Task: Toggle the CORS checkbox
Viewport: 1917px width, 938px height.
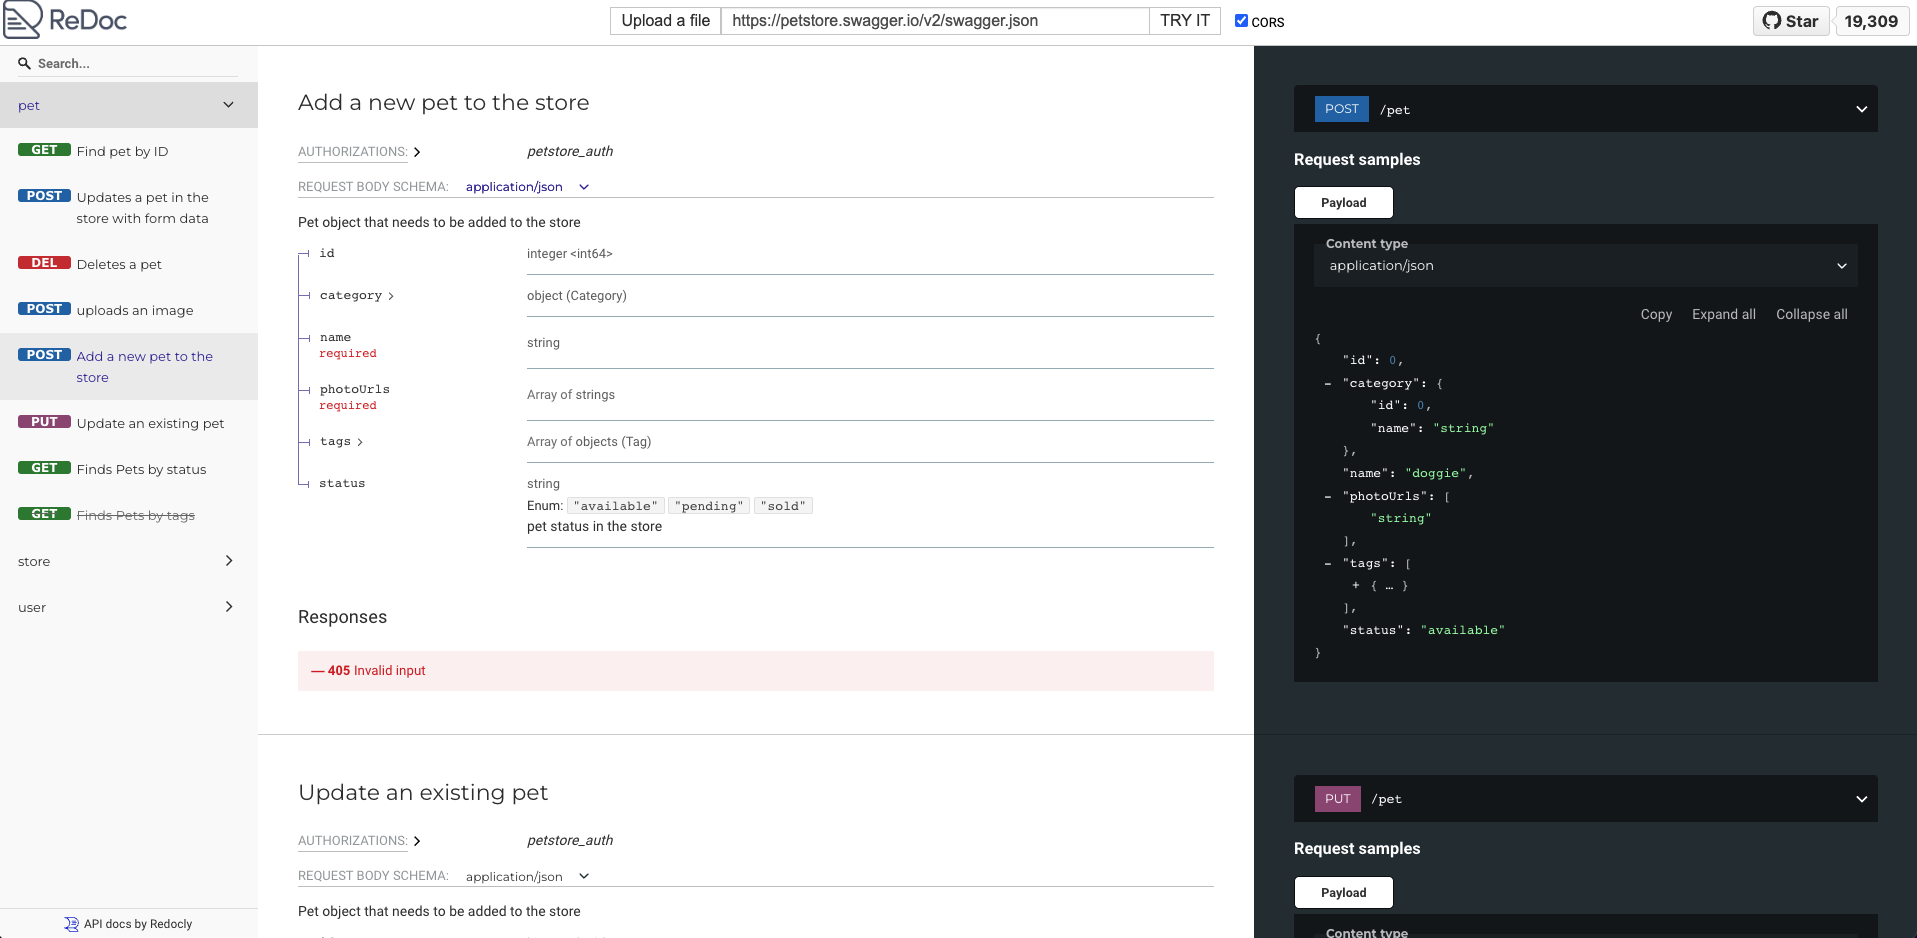Action: point(1241,21)
